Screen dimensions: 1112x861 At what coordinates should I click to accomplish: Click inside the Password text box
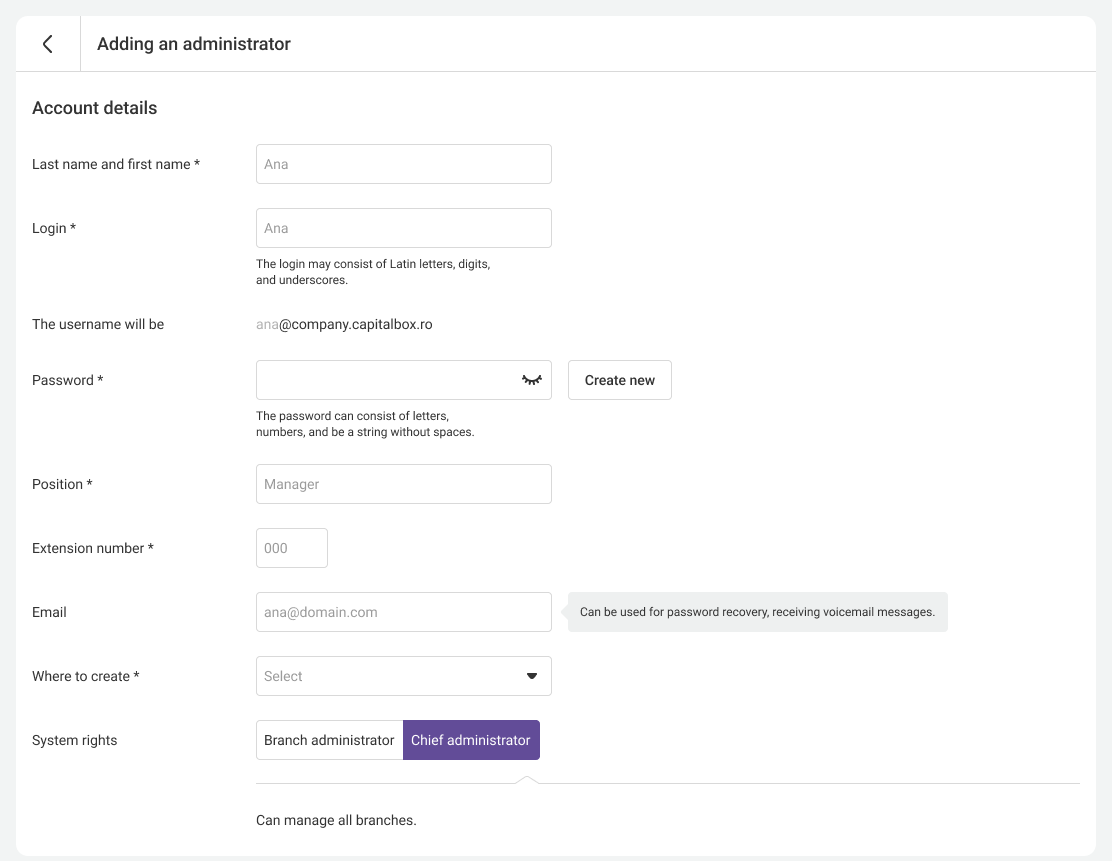click(x=385, y=380)
